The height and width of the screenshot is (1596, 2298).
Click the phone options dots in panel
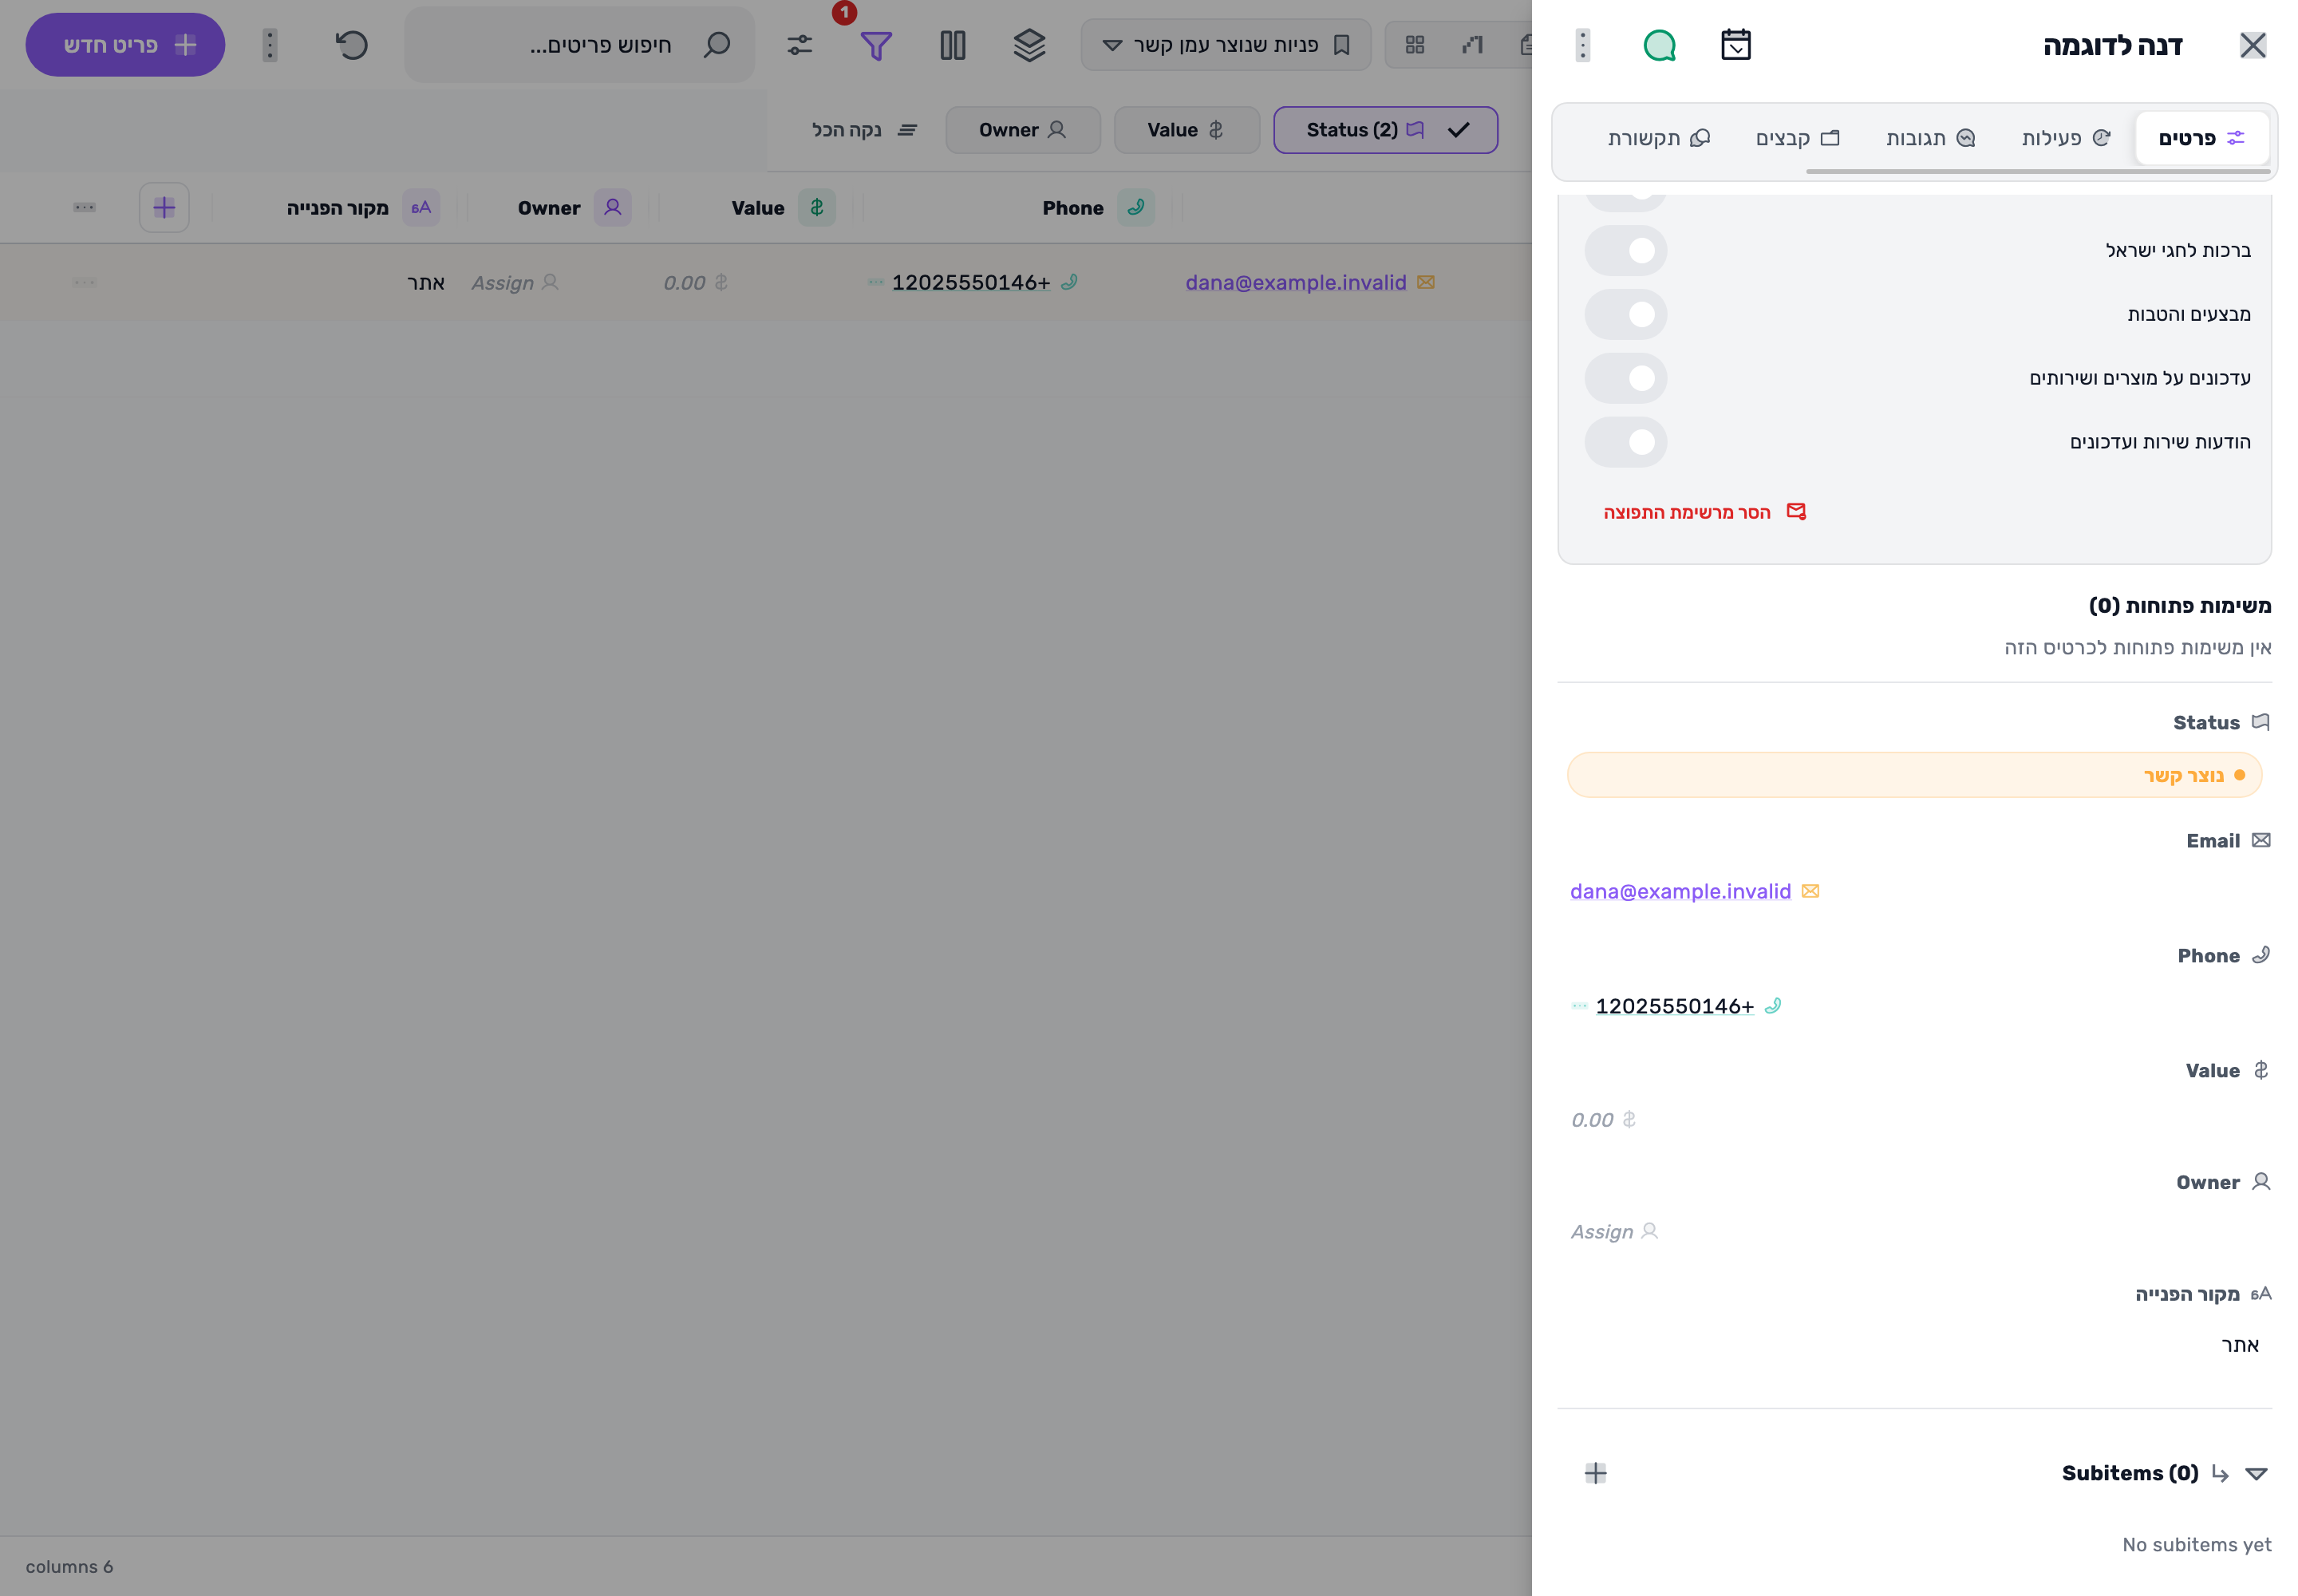pos(1579,1006)
